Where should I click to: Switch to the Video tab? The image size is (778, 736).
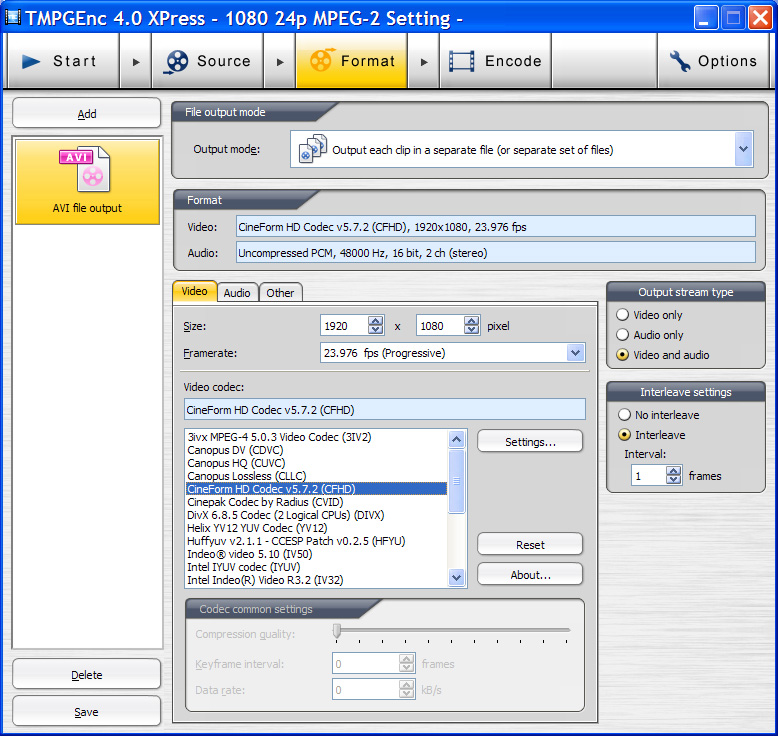pyautogui.click(x=194, y=291)
